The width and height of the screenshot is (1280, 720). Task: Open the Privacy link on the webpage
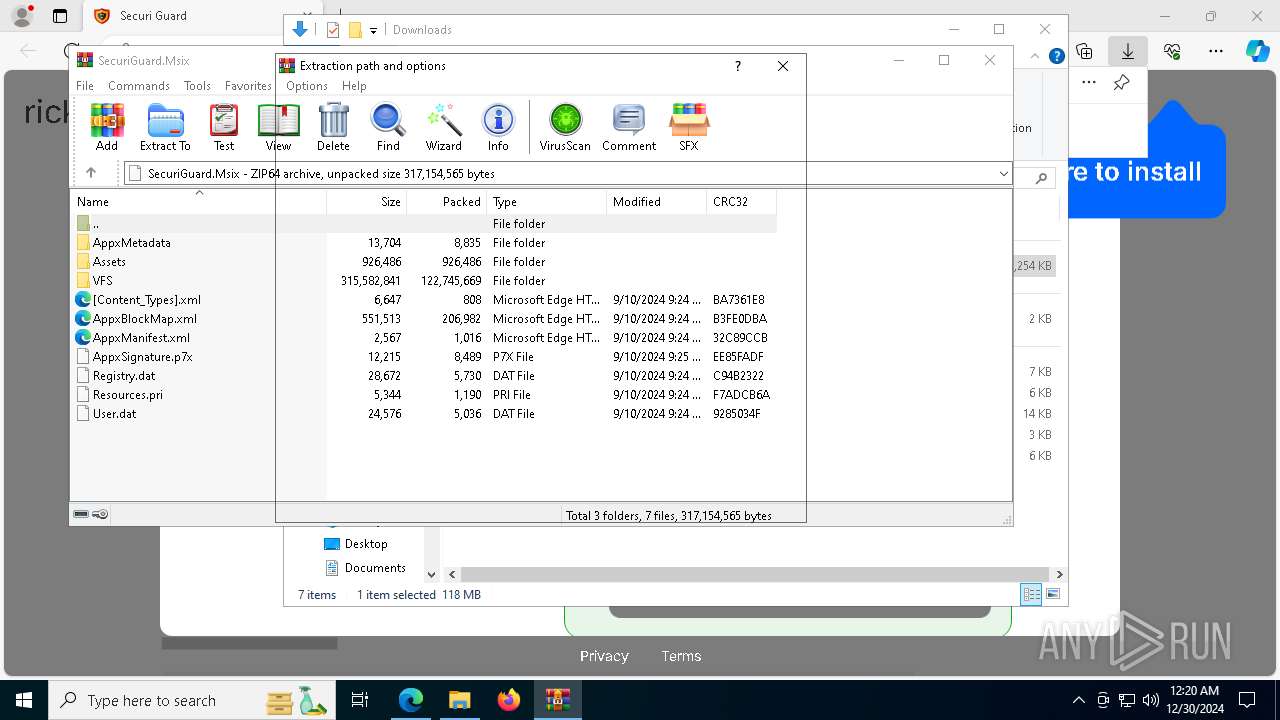(604, 656)
